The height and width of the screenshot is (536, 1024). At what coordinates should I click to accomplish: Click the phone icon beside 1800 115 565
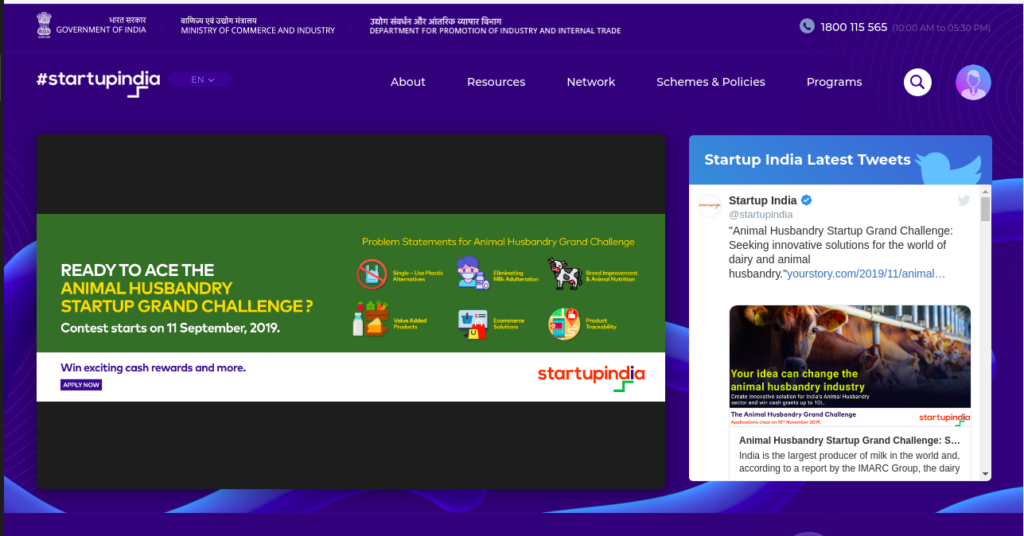pos(807,26)
